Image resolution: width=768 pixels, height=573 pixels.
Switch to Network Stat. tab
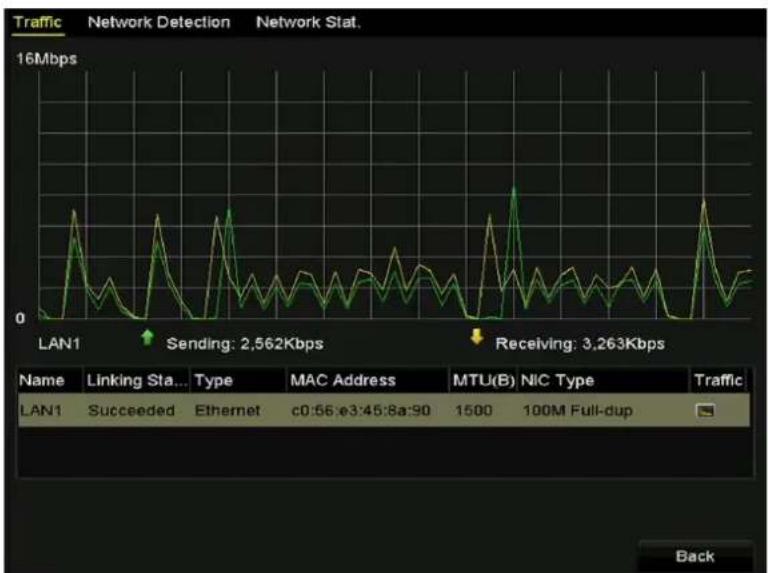pos(308,23)
